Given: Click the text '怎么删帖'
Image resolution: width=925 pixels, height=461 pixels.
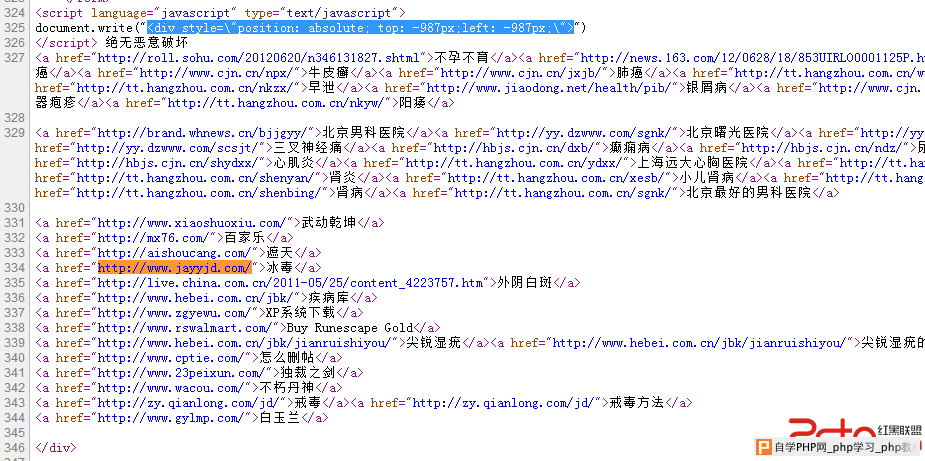Looking at the screenshot, I should (287, 358).
